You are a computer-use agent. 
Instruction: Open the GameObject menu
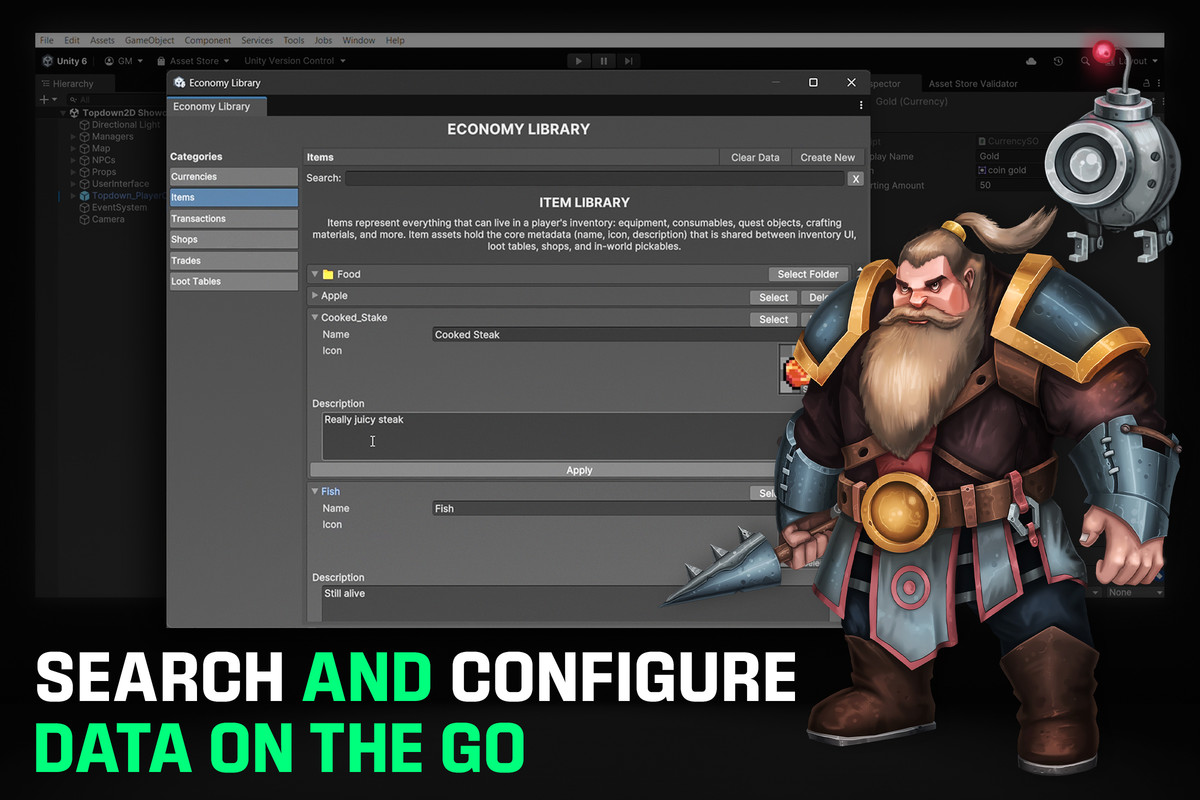click(149, 40)
